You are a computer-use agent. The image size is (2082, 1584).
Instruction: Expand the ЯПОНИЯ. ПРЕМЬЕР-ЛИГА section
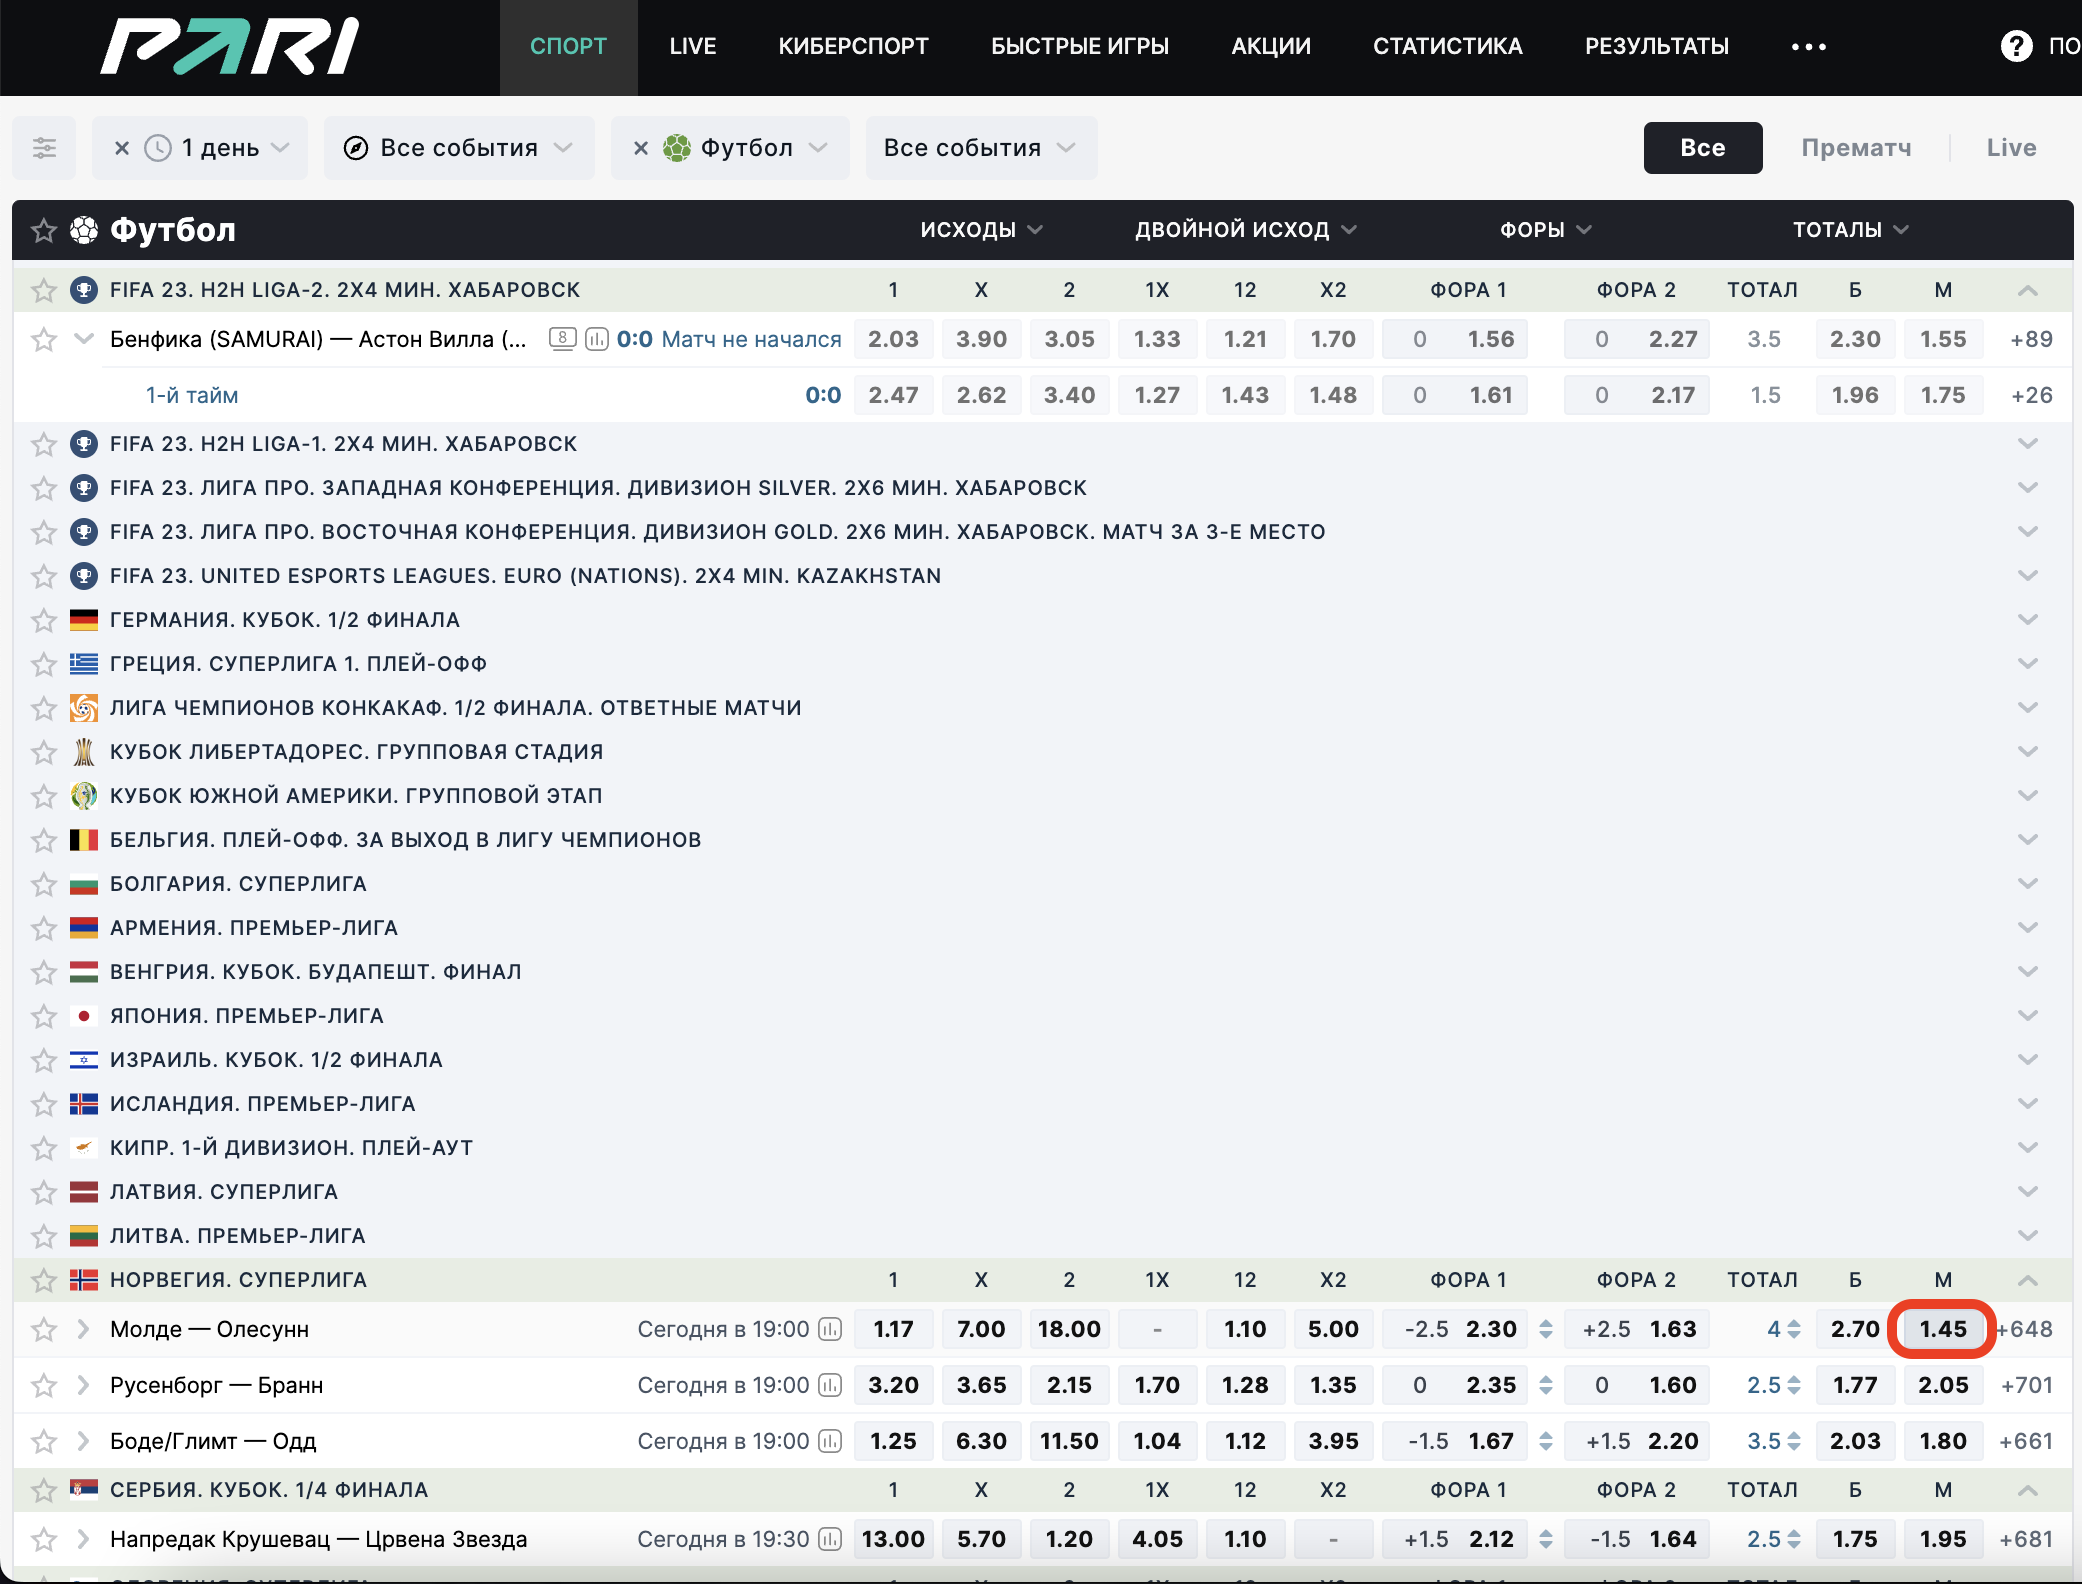[x=2029, y=1015]
